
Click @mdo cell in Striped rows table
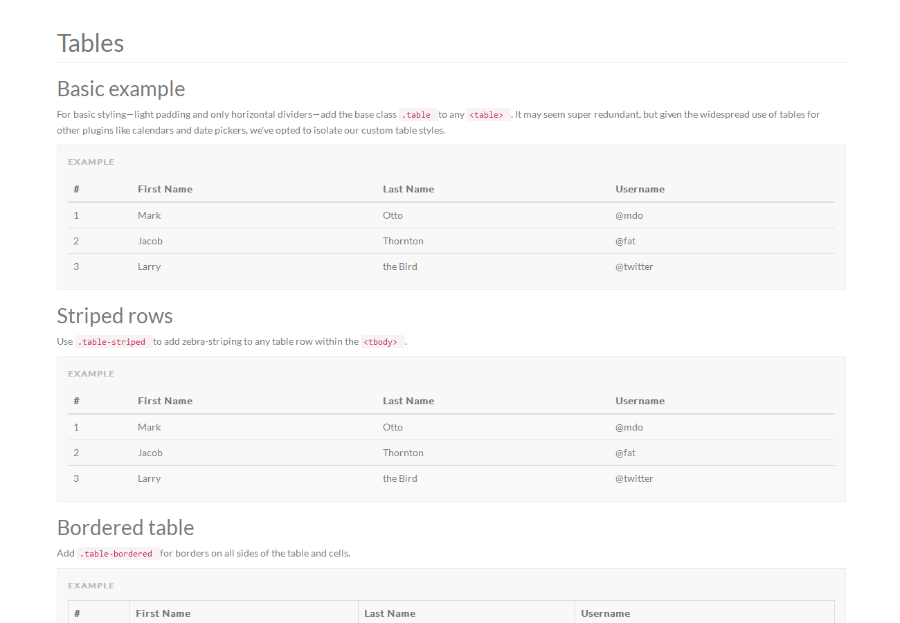click(629, 427)
